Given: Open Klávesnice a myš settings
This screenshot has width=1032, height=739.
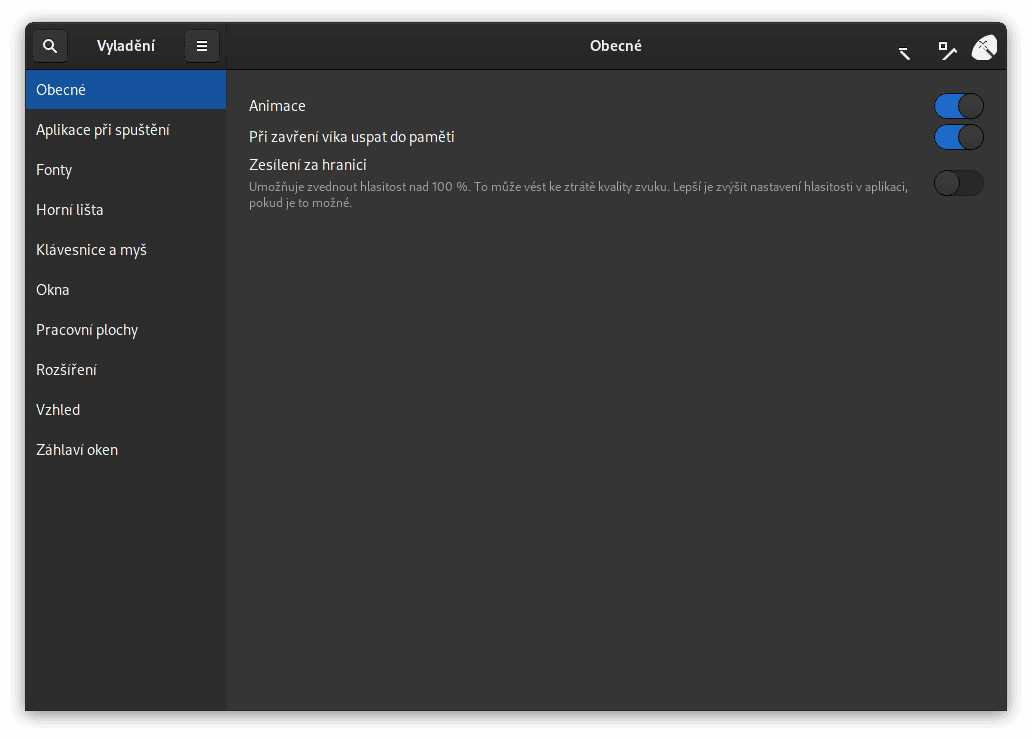Looking at the screenshot, I should point(126,250).
